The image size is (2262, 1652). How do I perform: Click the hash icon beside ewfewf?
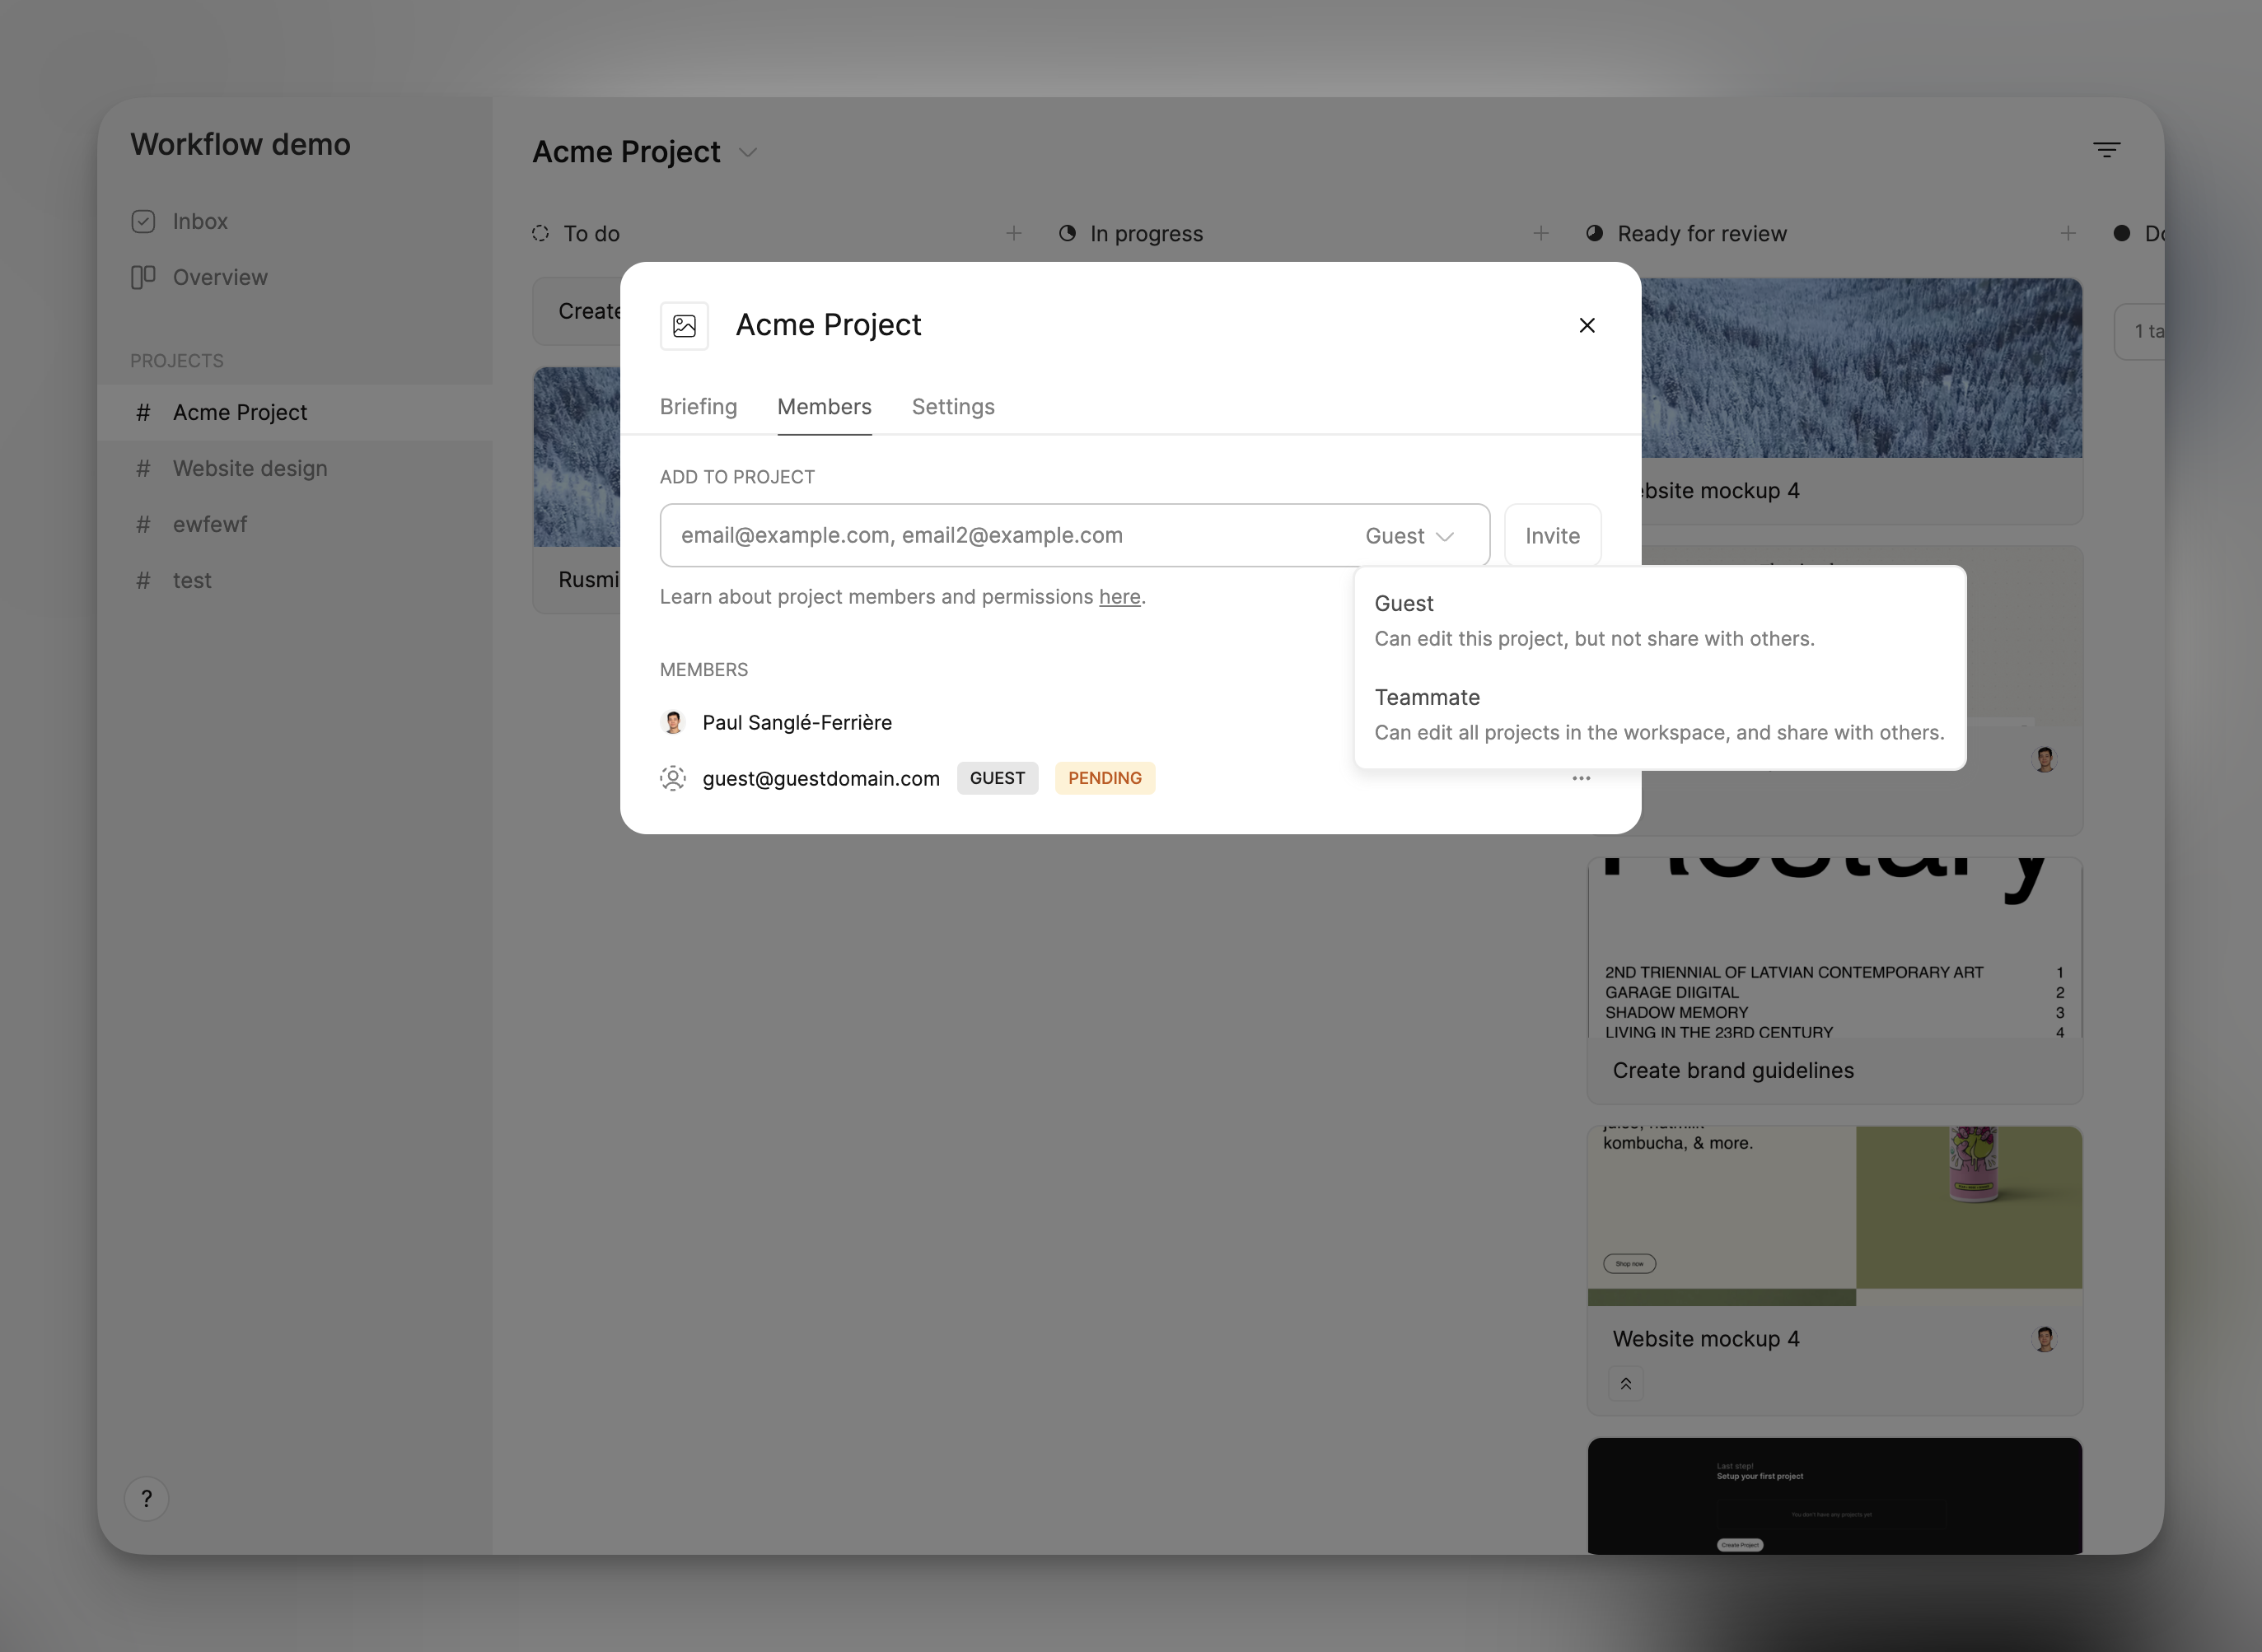point(143,524)
